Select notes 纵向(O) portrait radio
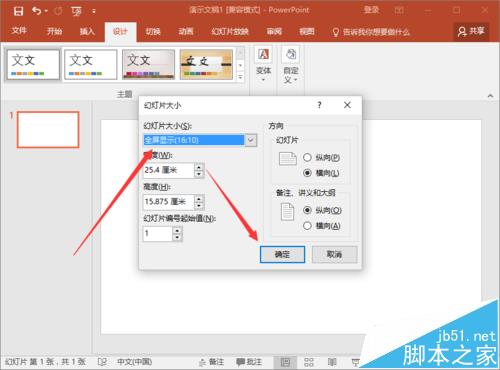Viewport: 500px width, 370px height. click(322, 210)
